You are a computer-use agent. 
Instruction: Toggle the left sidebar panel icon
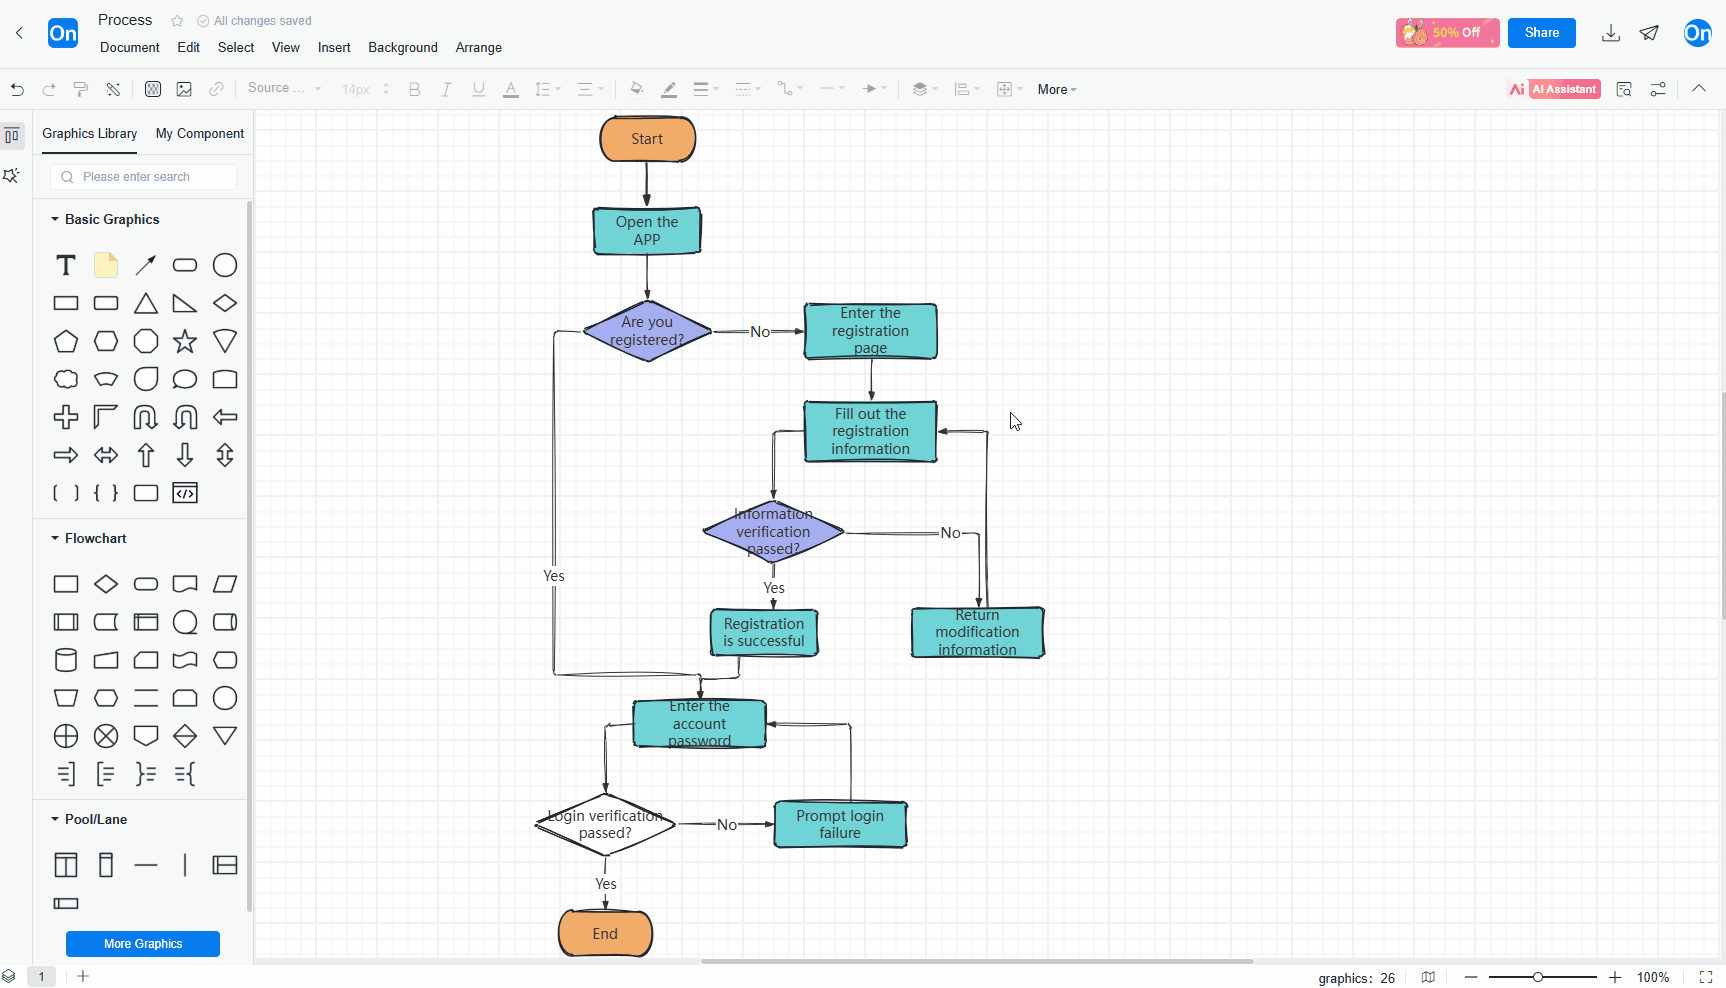pos(12,135)
